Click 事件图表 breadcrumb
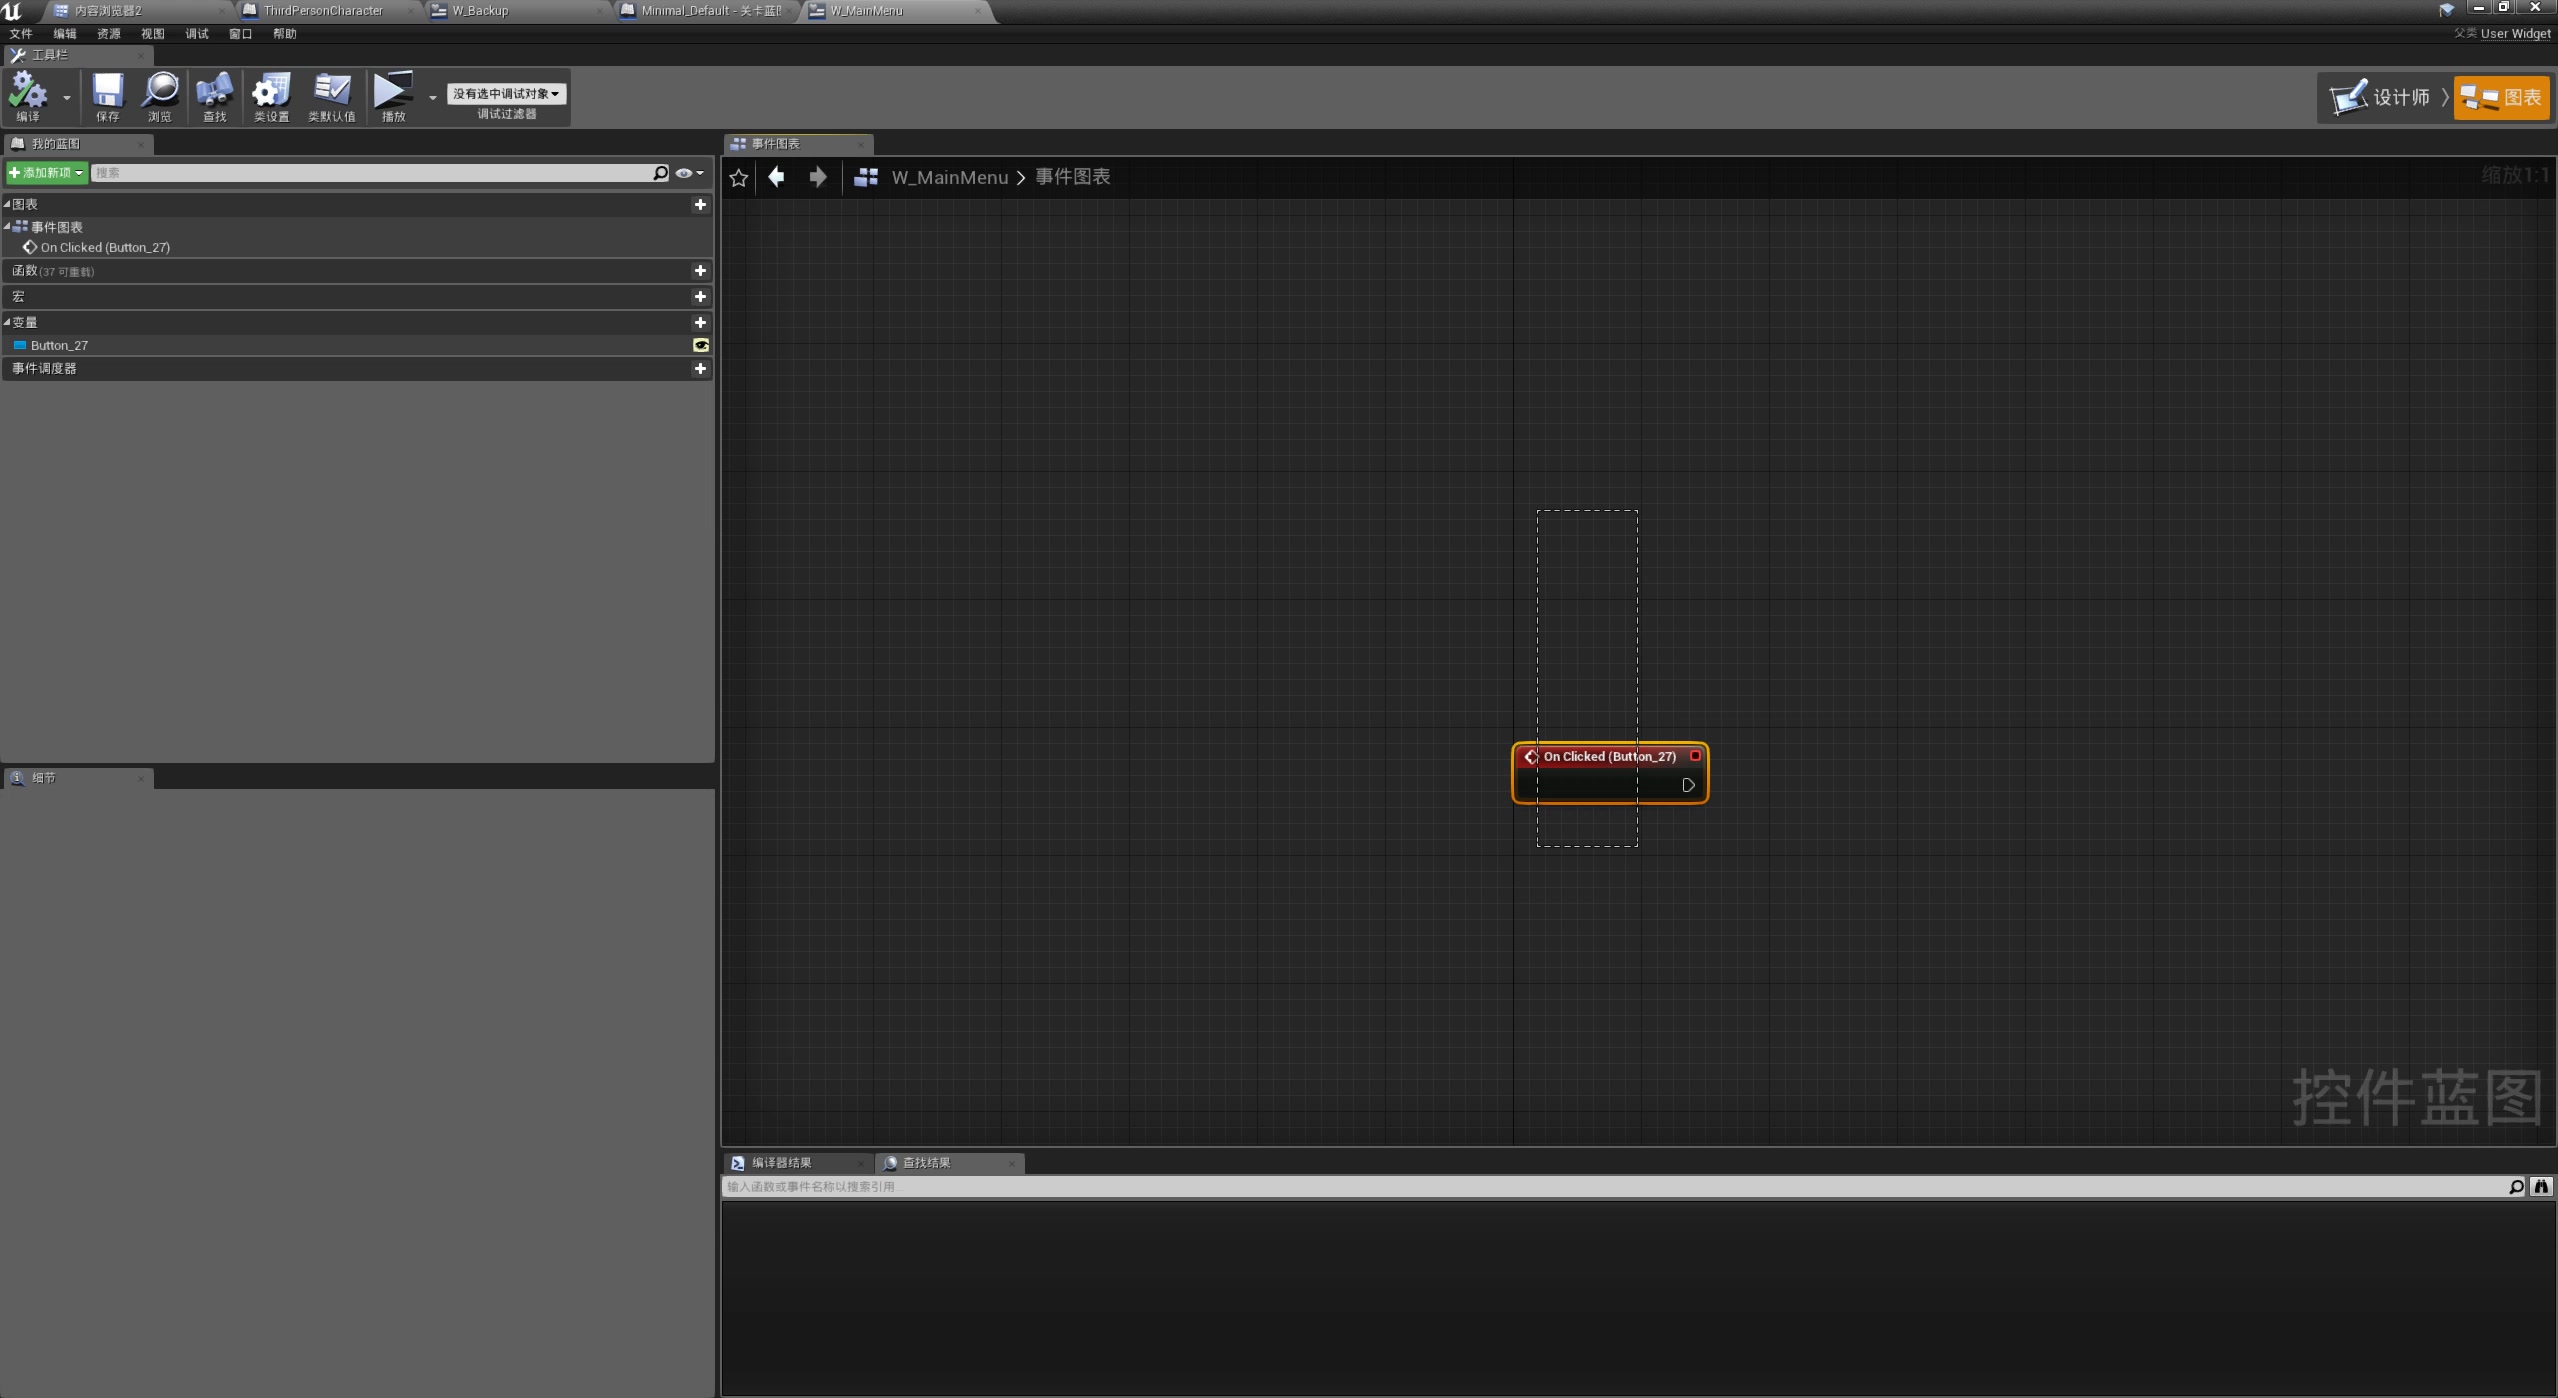The height and width of the screenshot is (1398, 2558). 1072,177
